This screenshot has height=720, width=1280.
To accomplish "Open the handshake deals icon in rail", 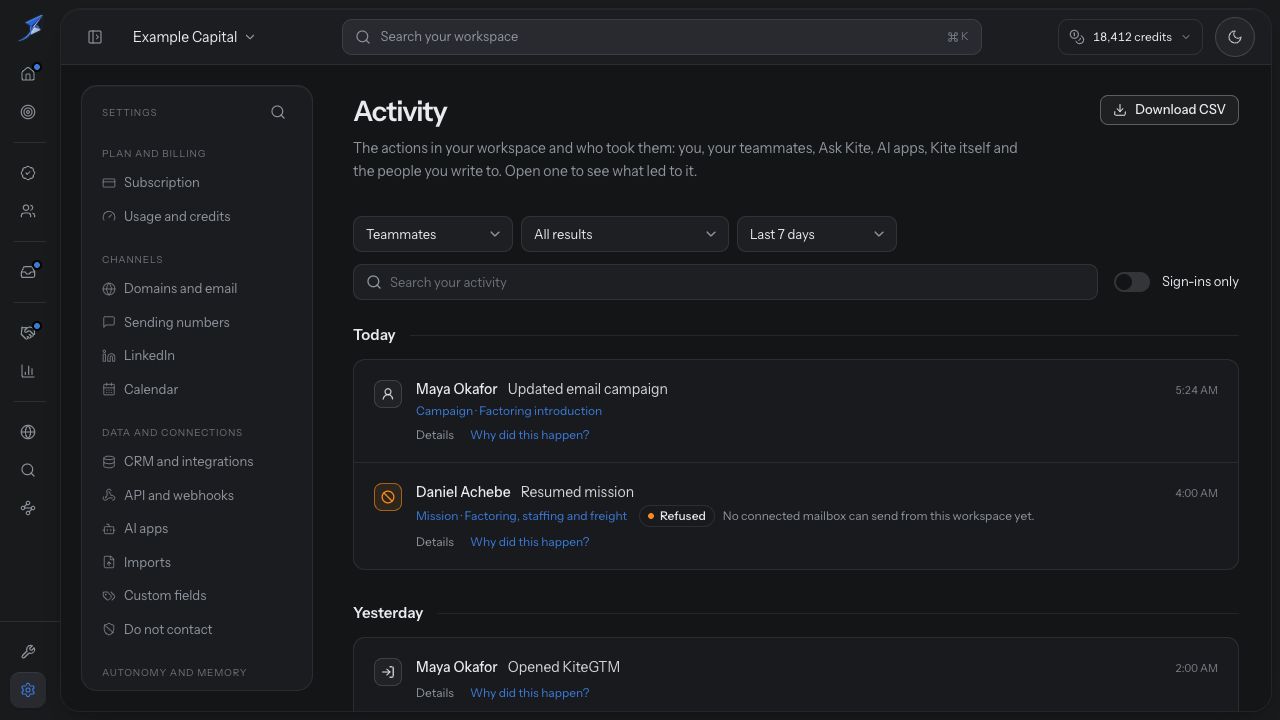I will [x=28, y=333].
